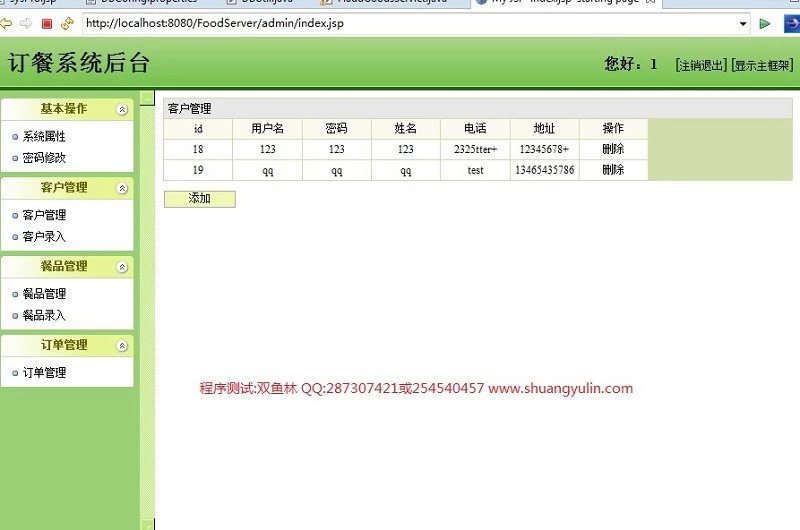This screenshot has height=530, width=800.
Task: Click the sidebar splitter collapse handle at top
Action: coord(147,98)
